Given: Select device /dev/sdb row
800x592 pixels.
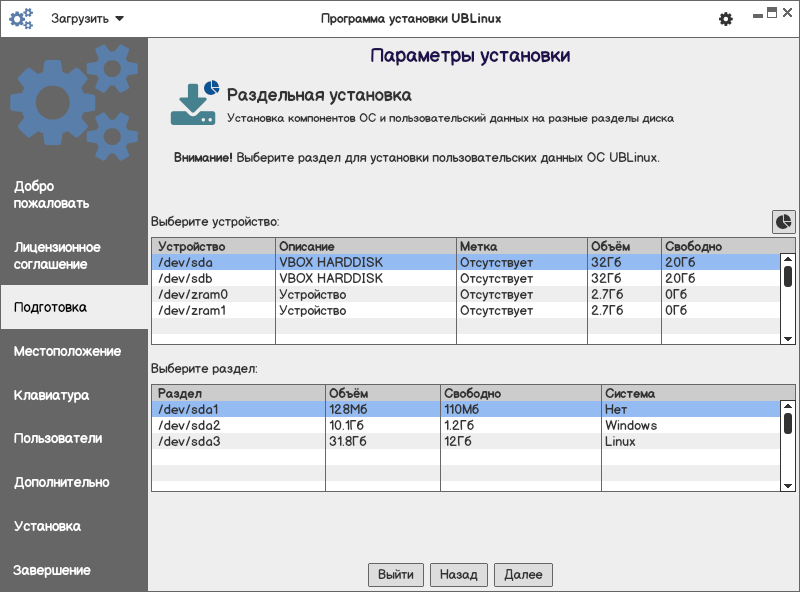Looking at the screenshot, I should pyautogui.click(x=466, y=279).
